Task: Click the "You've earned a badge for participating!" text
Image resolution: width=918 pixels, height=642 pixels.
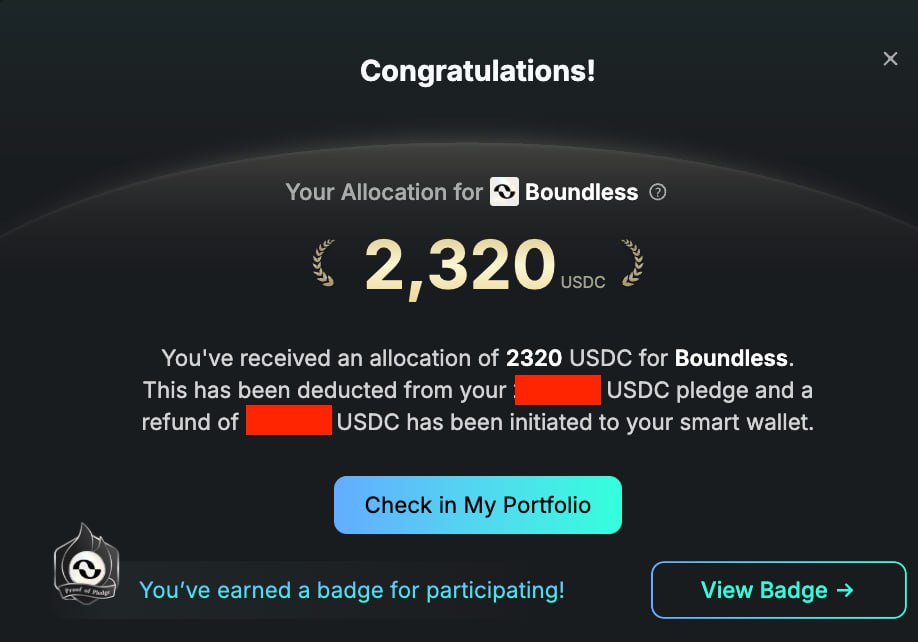Action: point(352,590)
